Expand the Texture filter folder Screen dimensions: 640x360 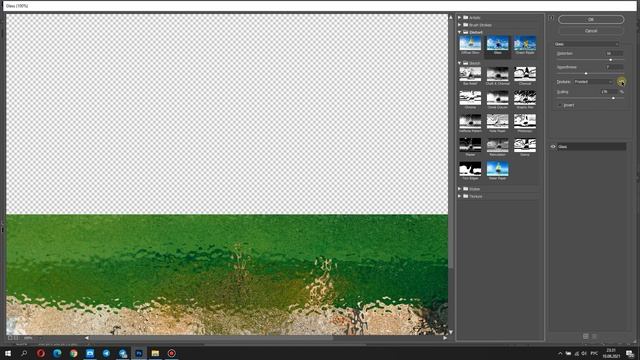pyautogui.click(x=460, y=196)
